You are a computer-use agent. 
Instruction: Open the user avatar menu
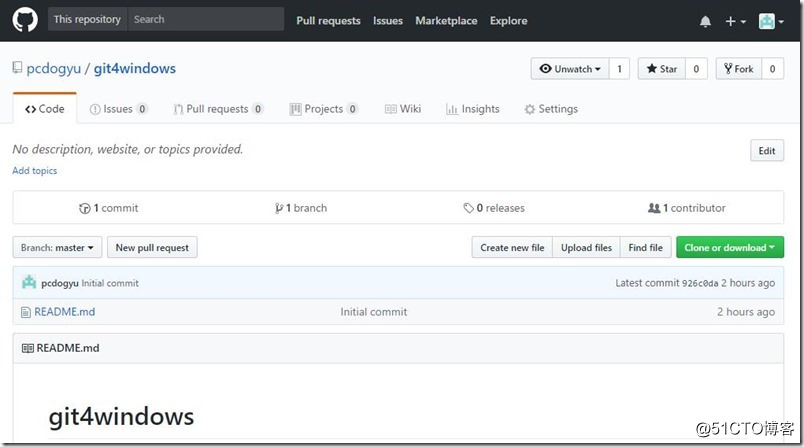(x=771, y=21)
